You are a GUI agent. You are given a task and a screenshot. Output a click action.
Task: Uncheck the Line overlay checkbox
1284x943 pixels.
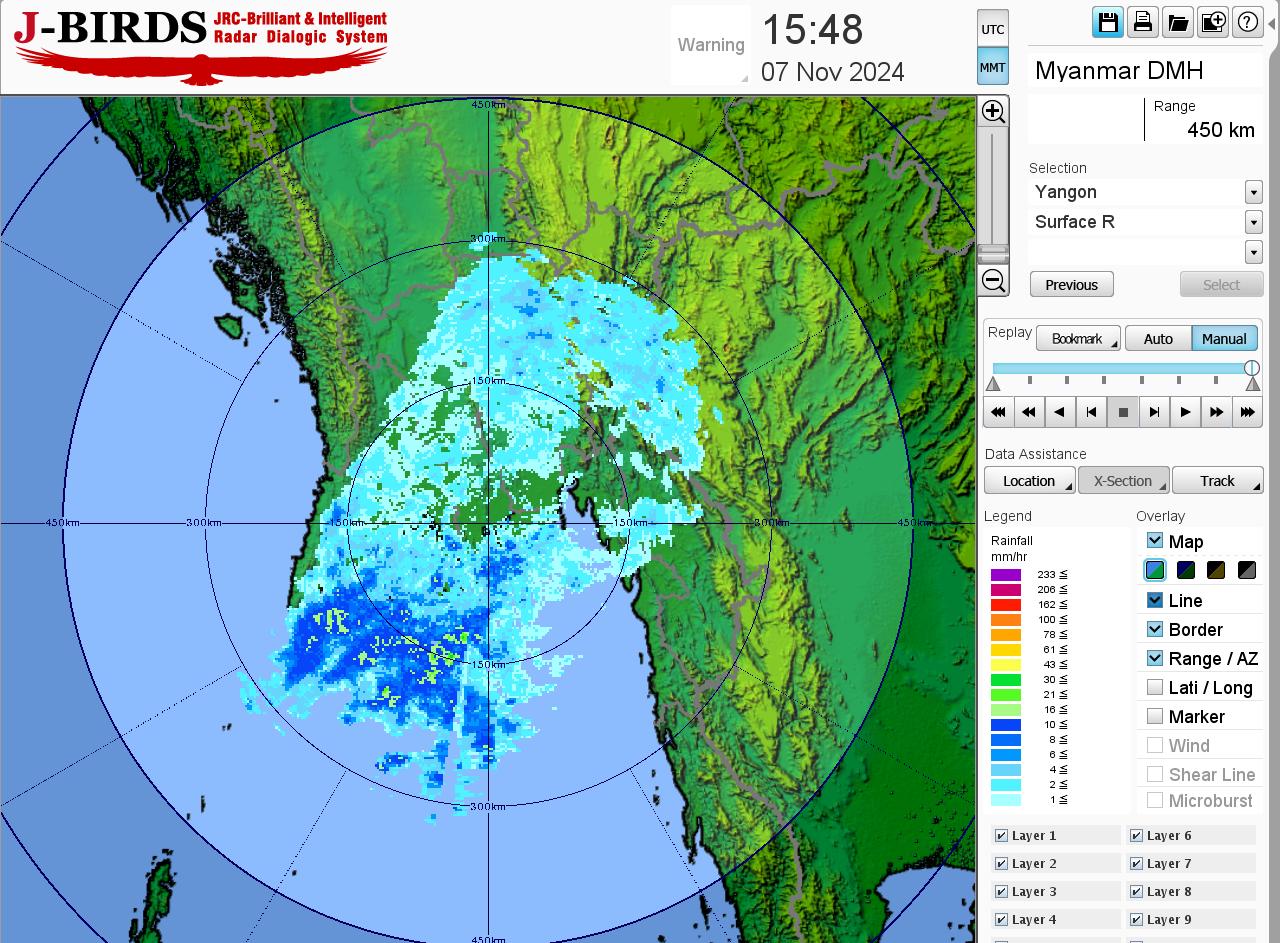[1155, 600]
